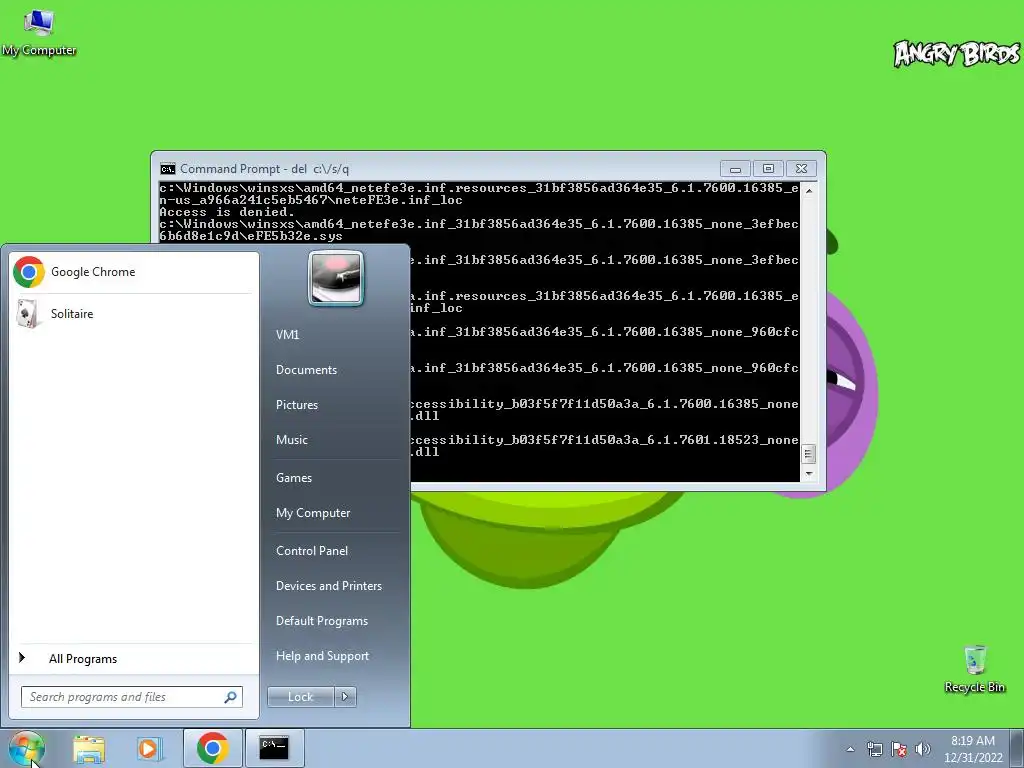Viewport: 1024px width, 768px height.
Task: Open Default Programs from the Start menu
Action: coord(322,620)
